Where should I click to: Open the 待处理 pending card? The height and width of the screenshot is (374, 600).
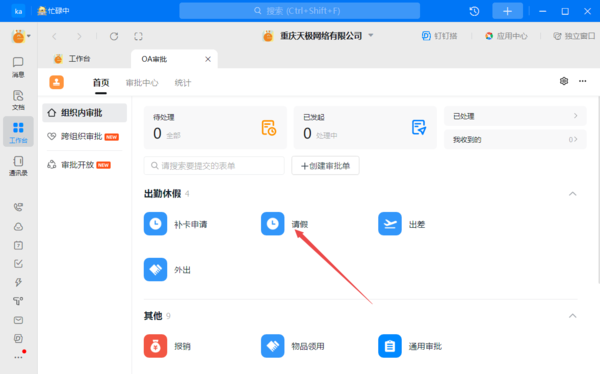215,127
